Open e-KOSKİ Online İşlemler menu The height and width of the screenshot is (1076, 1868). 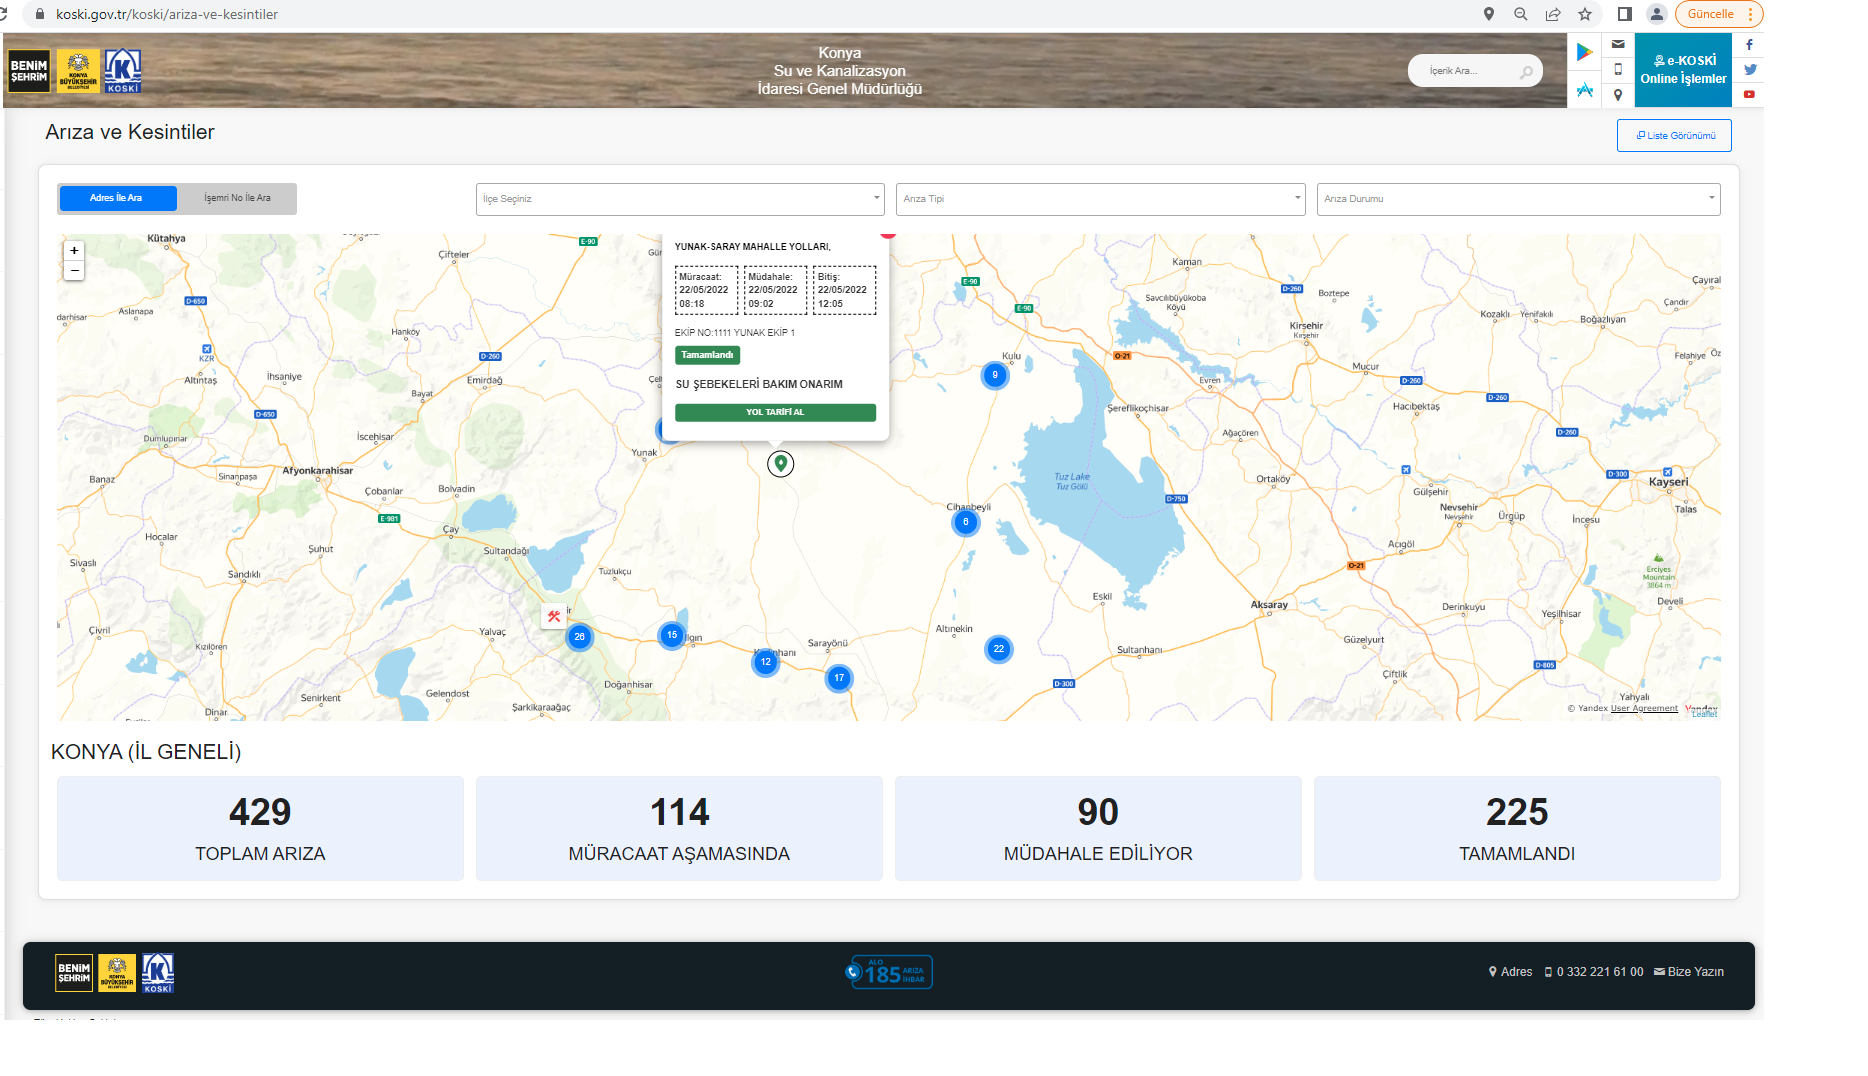tap(1683, 70)
